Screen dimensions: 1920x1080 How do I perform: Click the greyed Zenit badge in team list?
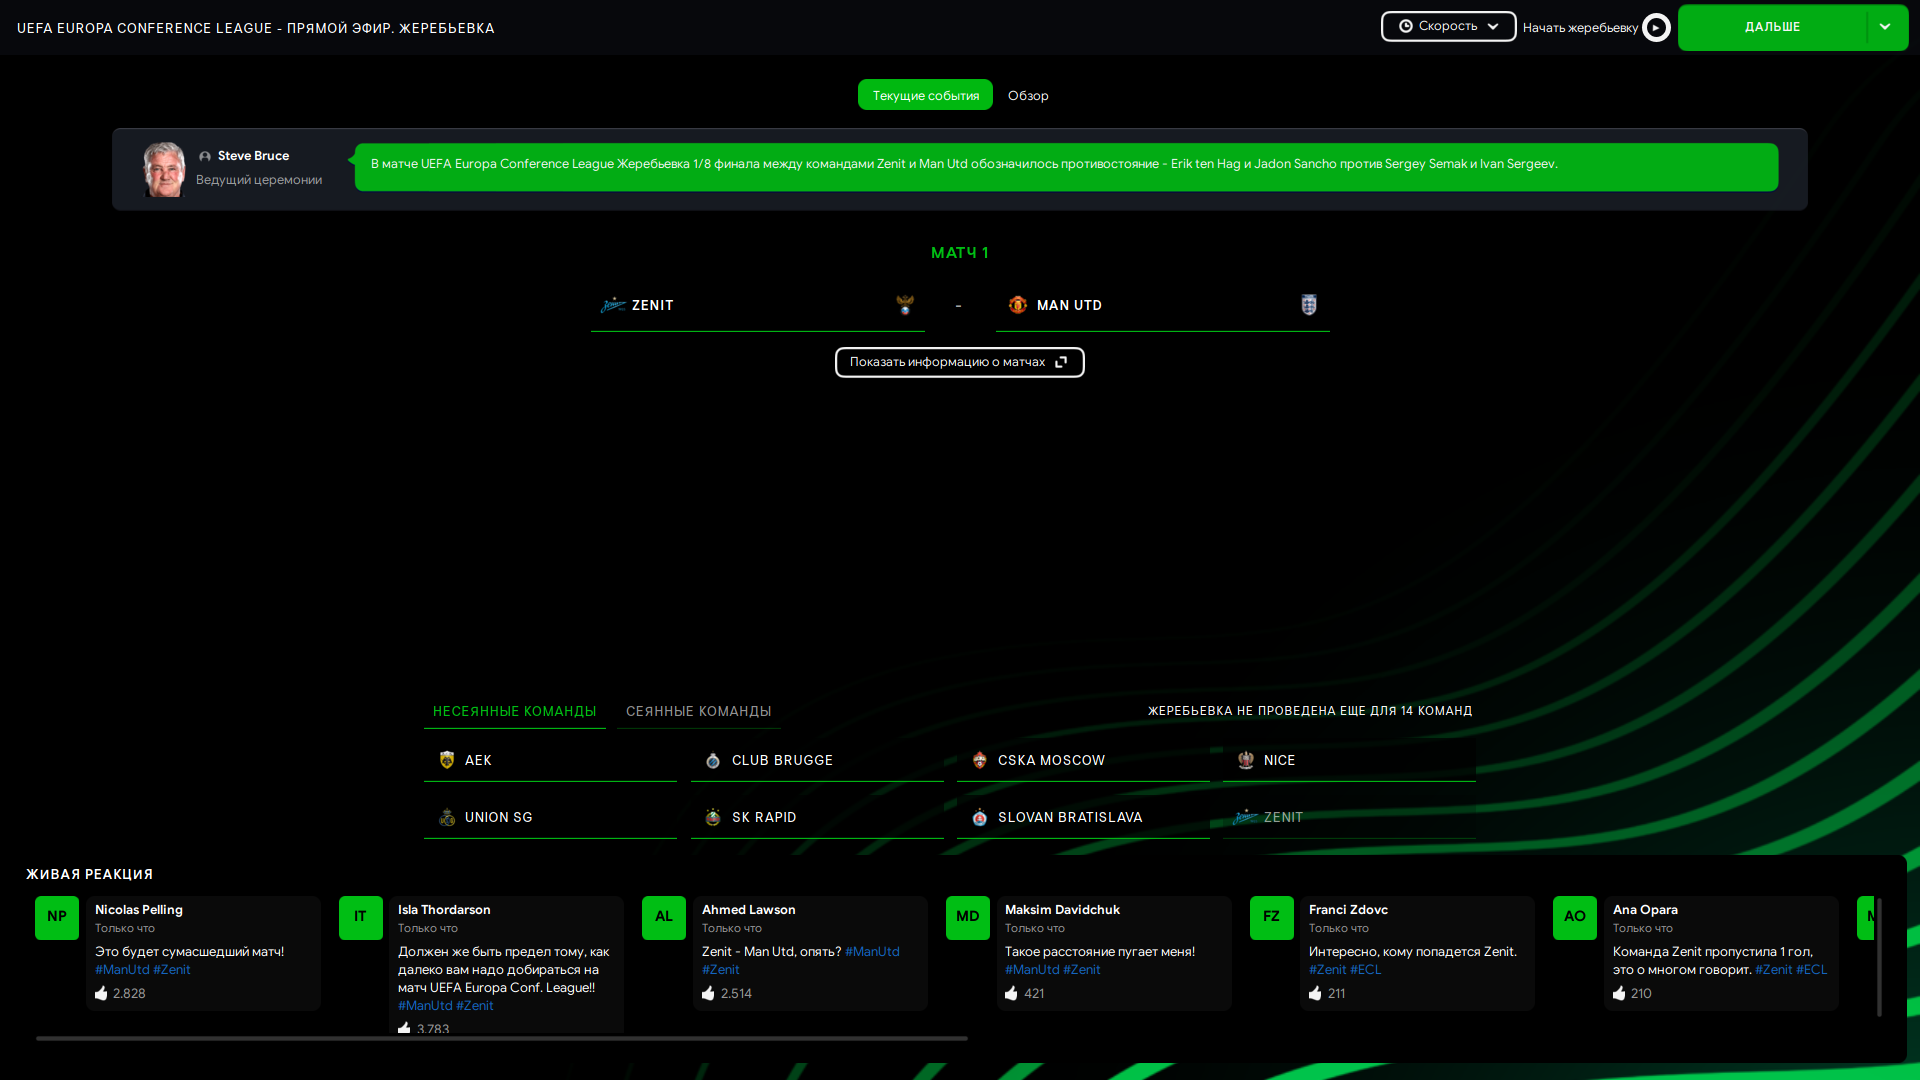[x=1246, y=817]
